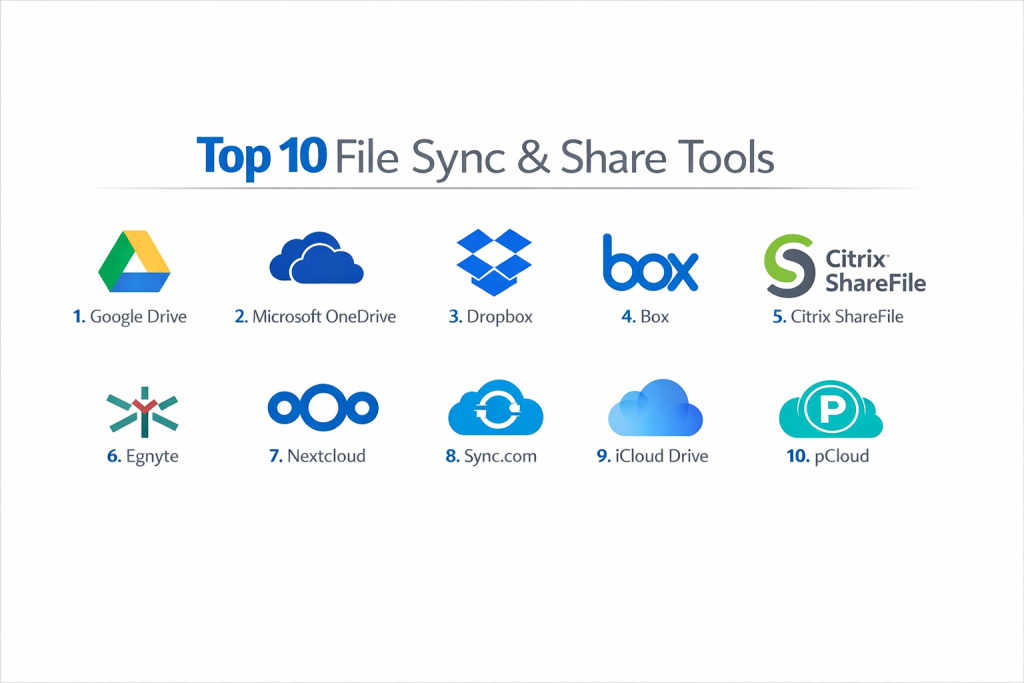Click the "4. Box" caption
This screenshot has width=1024, height=683.
point(645,317)
